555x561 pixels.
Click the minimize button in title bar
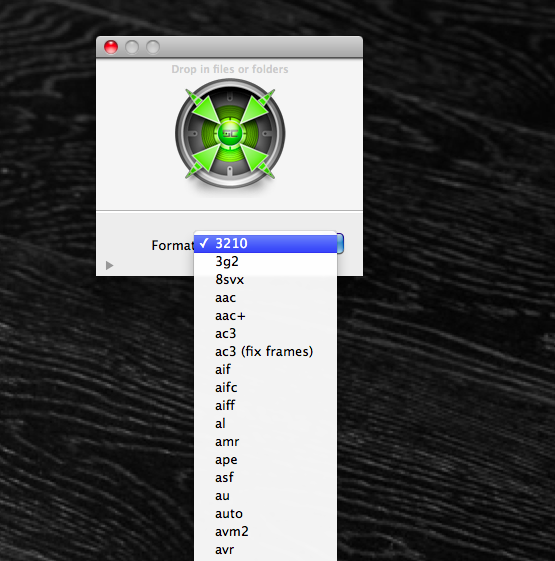[132, 47]
